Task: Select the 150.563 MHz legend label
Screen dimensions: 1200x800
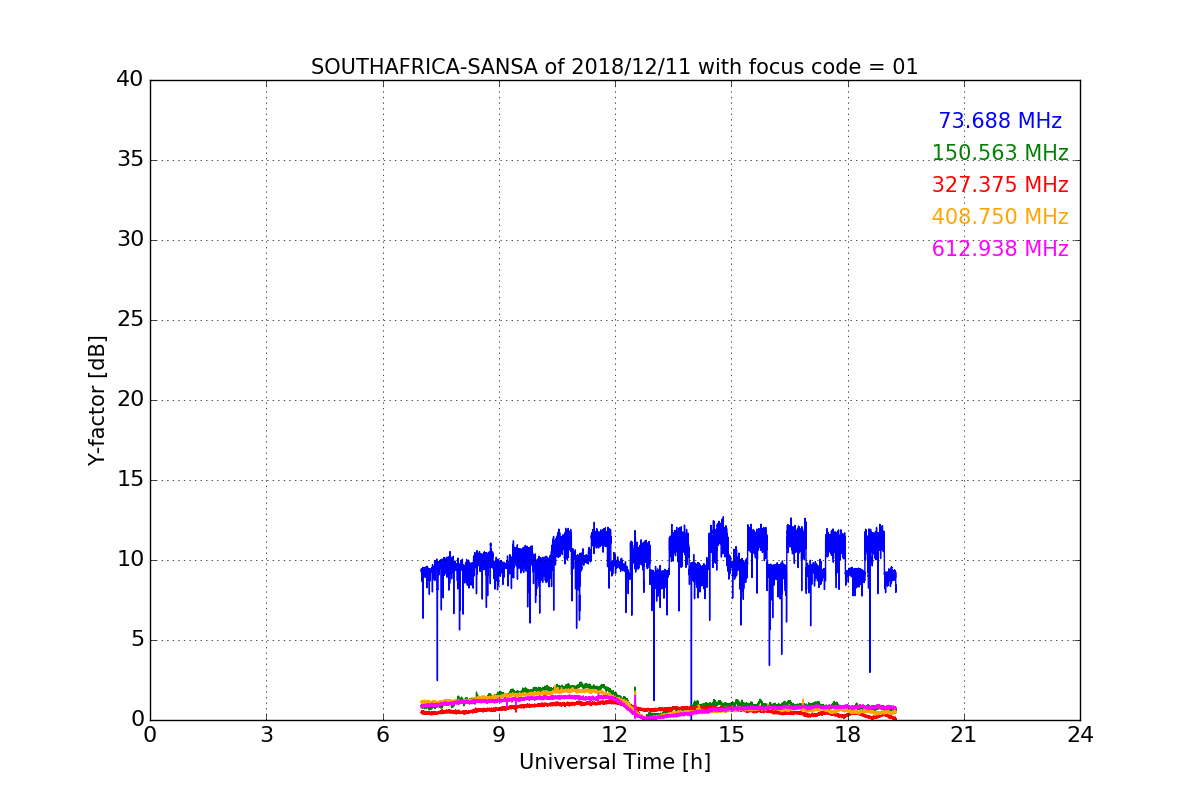Action: 1000,153
